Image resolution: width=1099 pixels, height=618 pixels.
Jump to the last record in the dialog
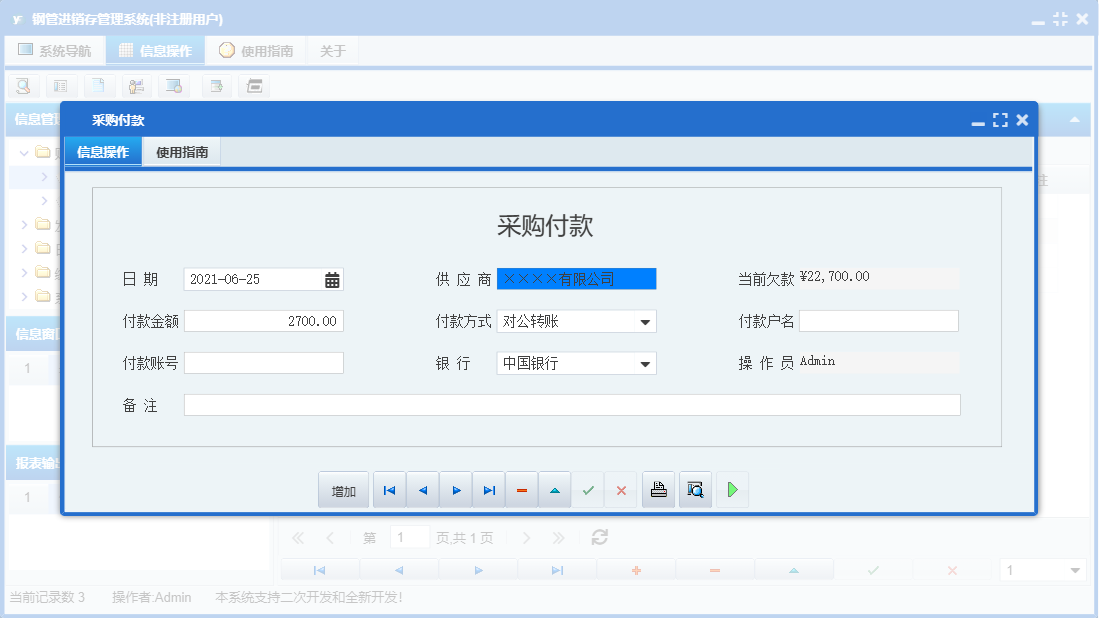[489, 489]
